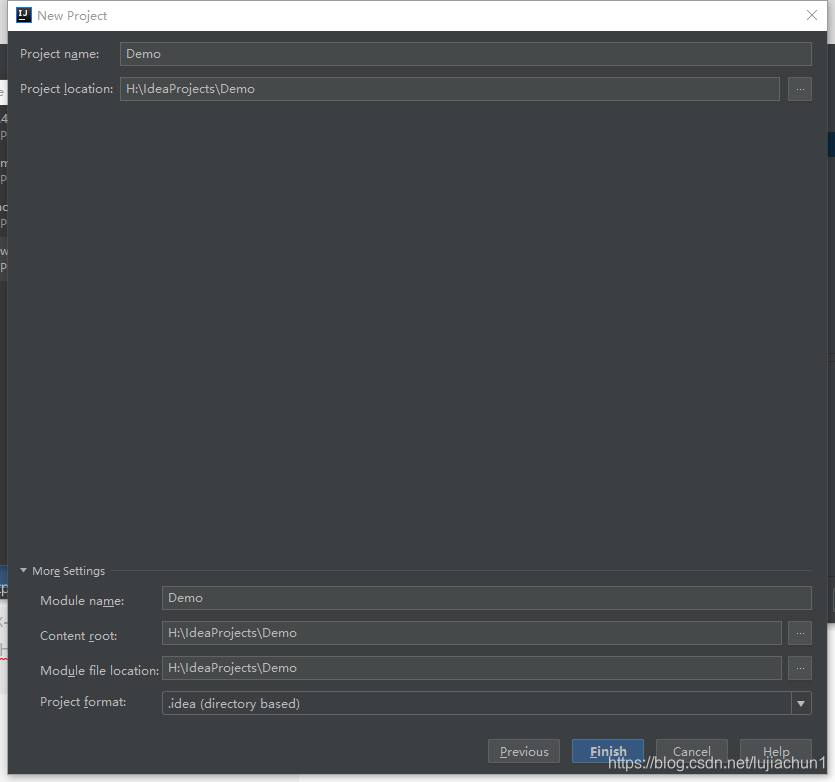
Task: Click the Content root text field
Action: pos(471,633)
